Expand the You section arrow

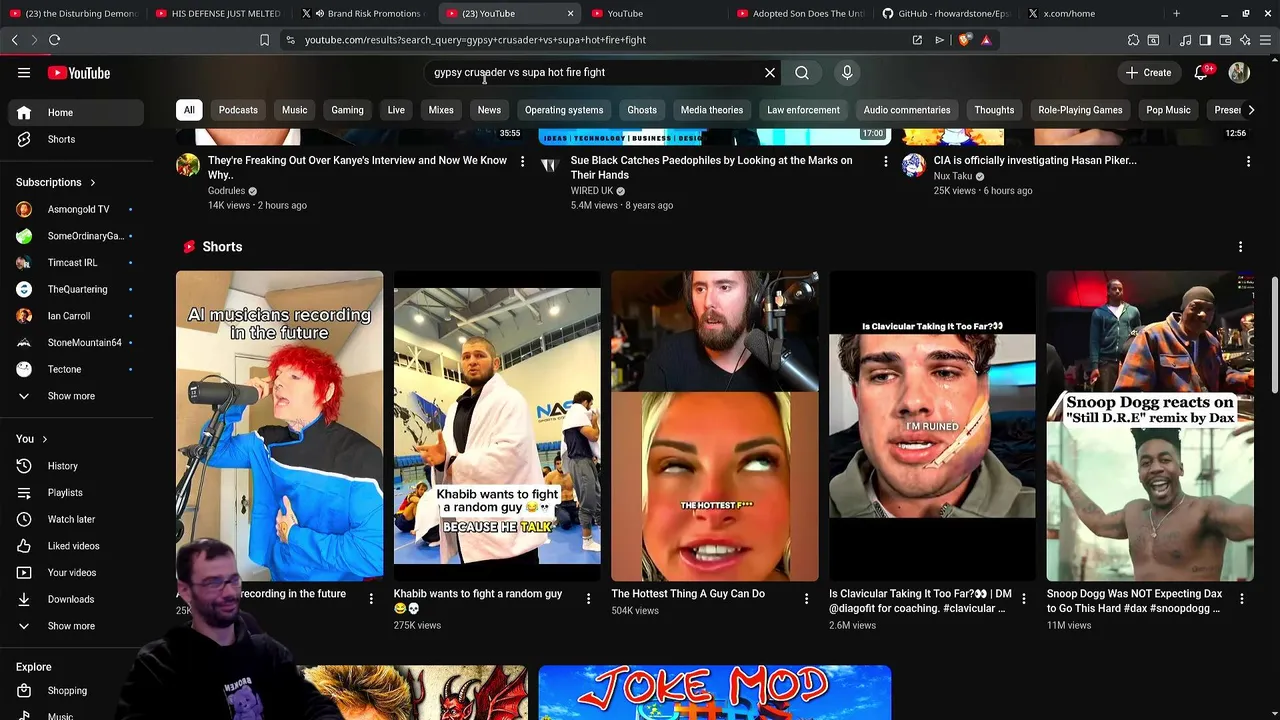[x=44, y=439]
